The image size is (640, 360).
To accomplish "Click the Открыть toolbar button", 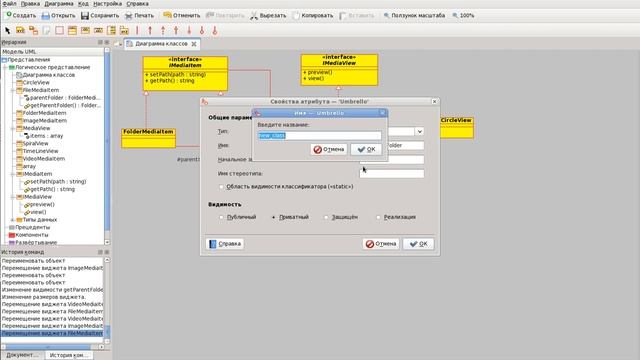I will 59,16.
